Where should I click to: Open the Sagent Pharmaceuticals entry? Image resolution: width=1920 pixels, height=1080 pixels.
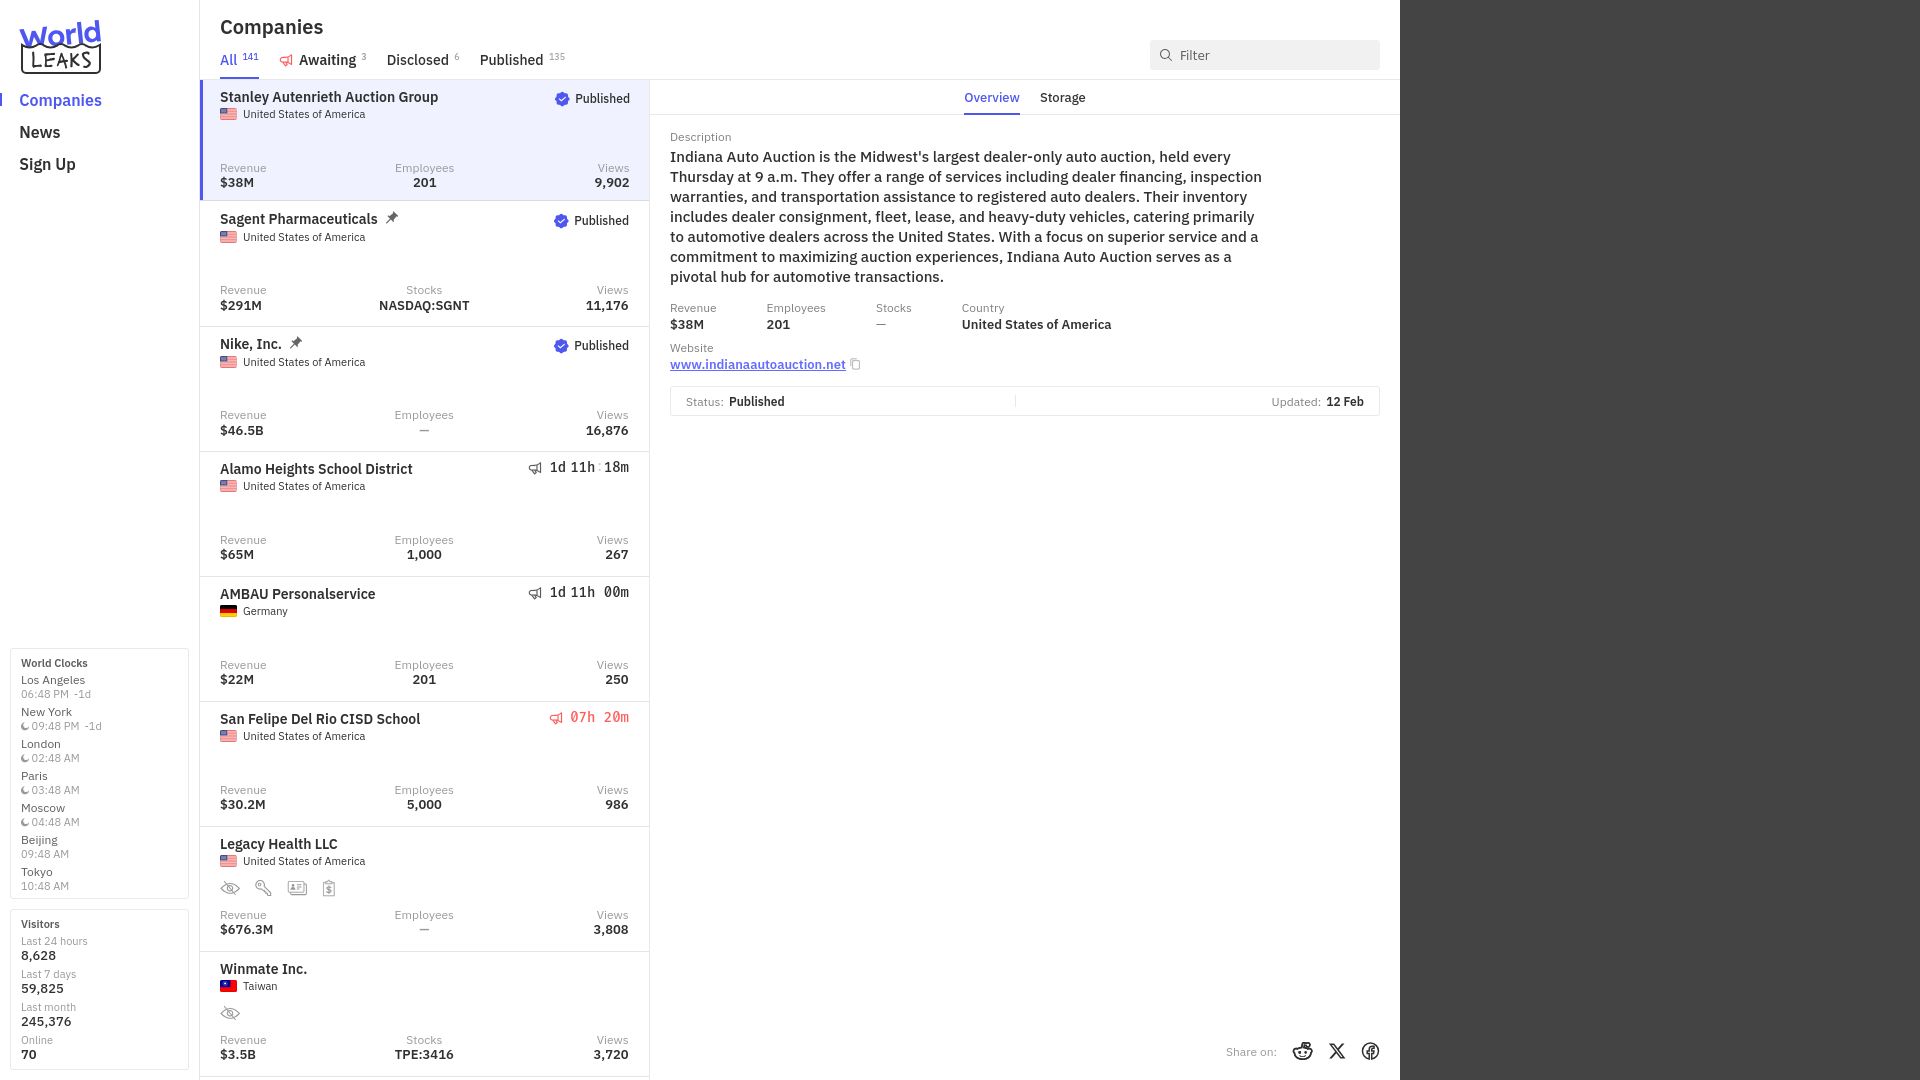424,264
